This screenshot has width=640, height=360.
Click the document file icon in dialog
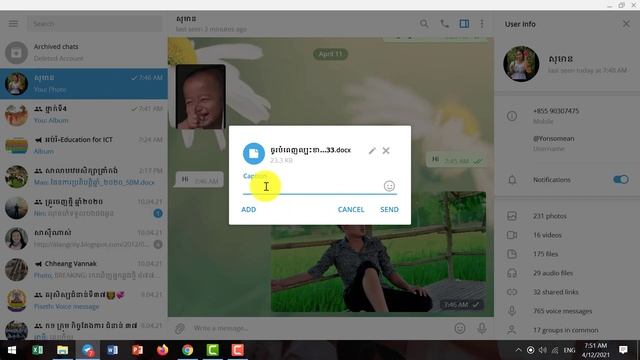[x=253, y=153]
